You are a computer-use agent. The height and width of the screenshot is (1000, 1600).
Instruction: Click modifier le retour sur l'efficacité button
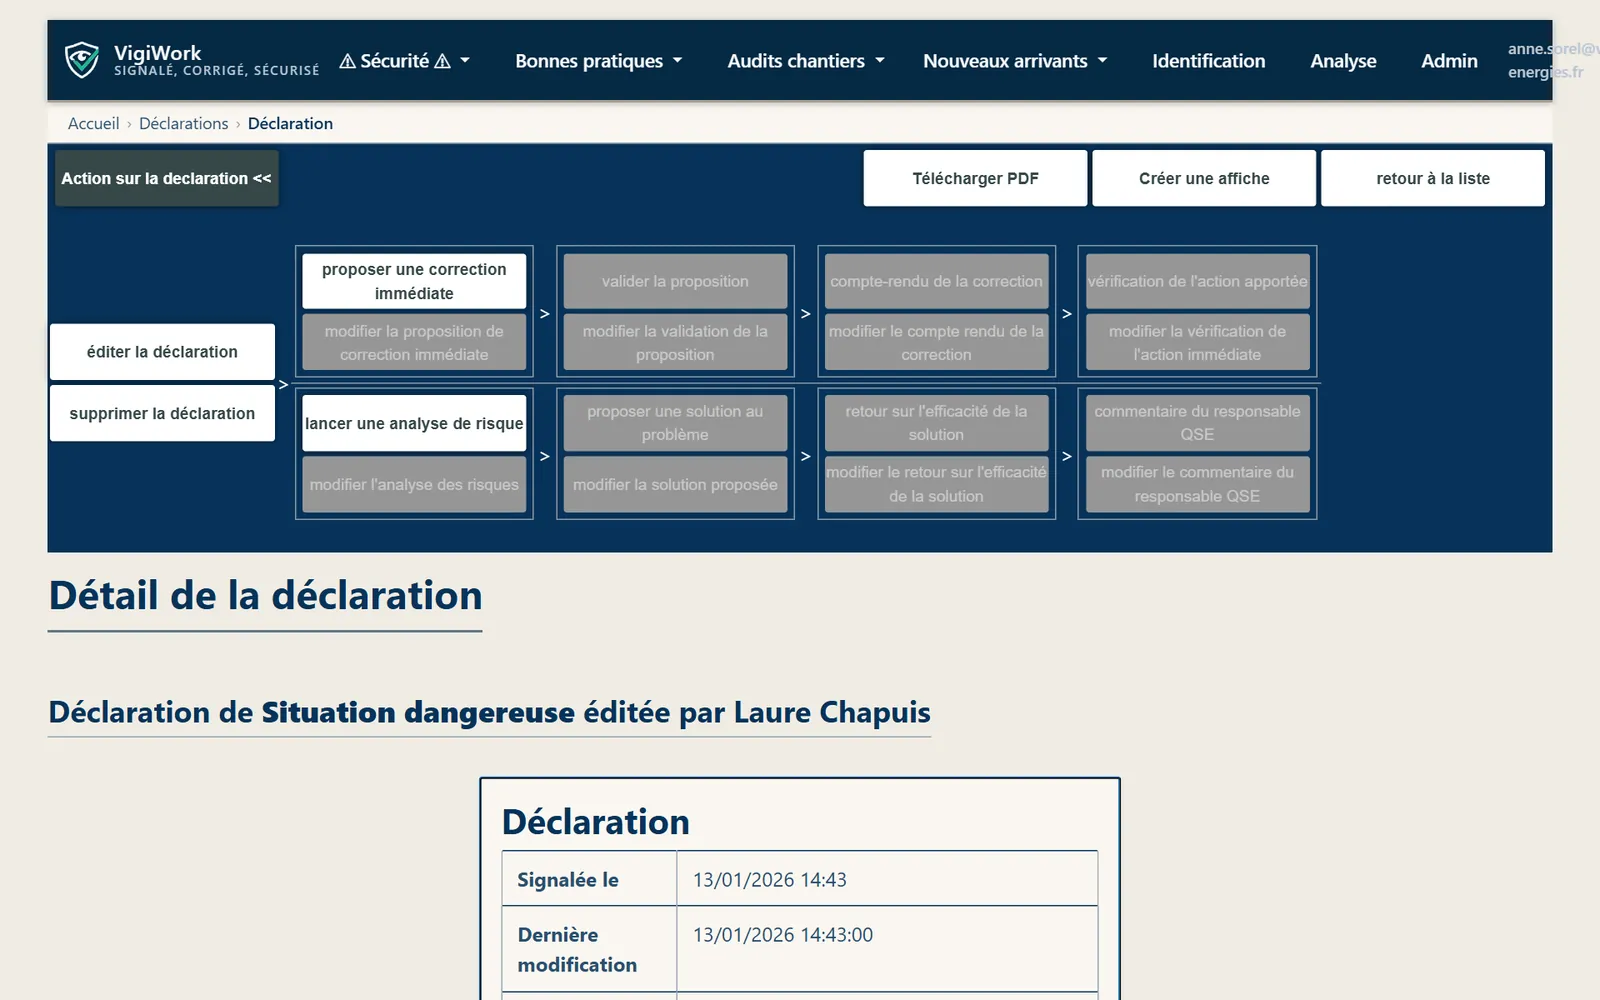tap(936, 484)
